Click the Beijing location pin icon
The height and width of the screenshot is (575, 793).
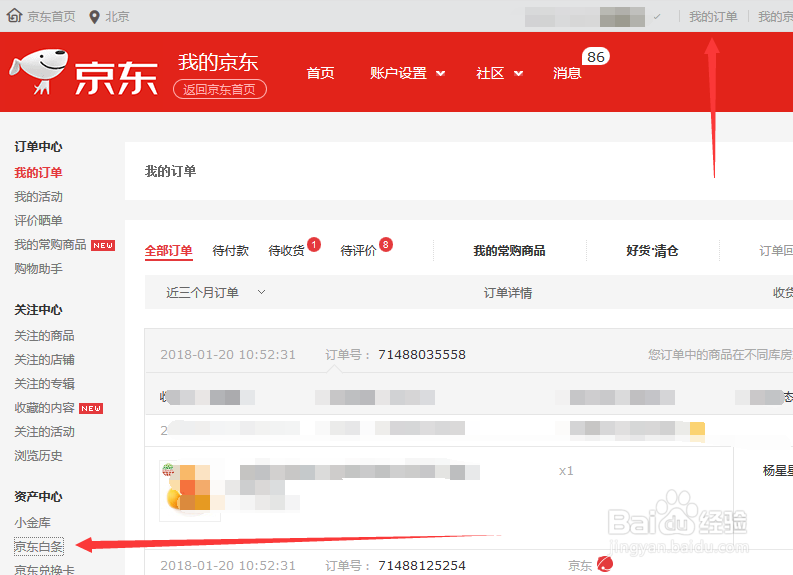[94, 17]
